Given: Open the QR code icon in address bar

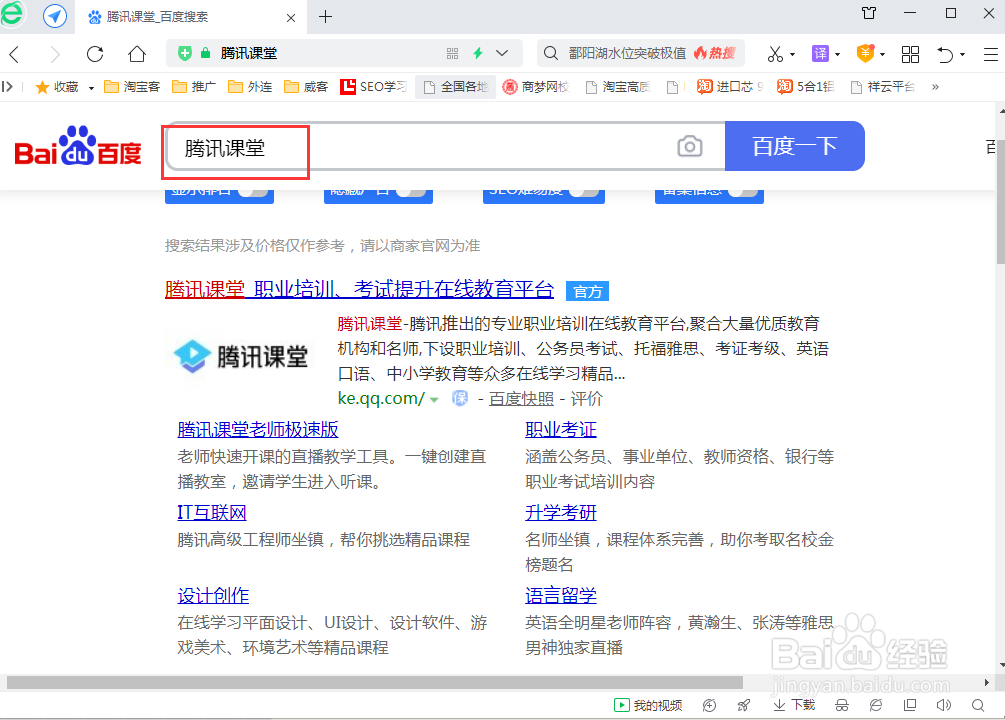Looking at the screenshot, I should coord(453,54).
